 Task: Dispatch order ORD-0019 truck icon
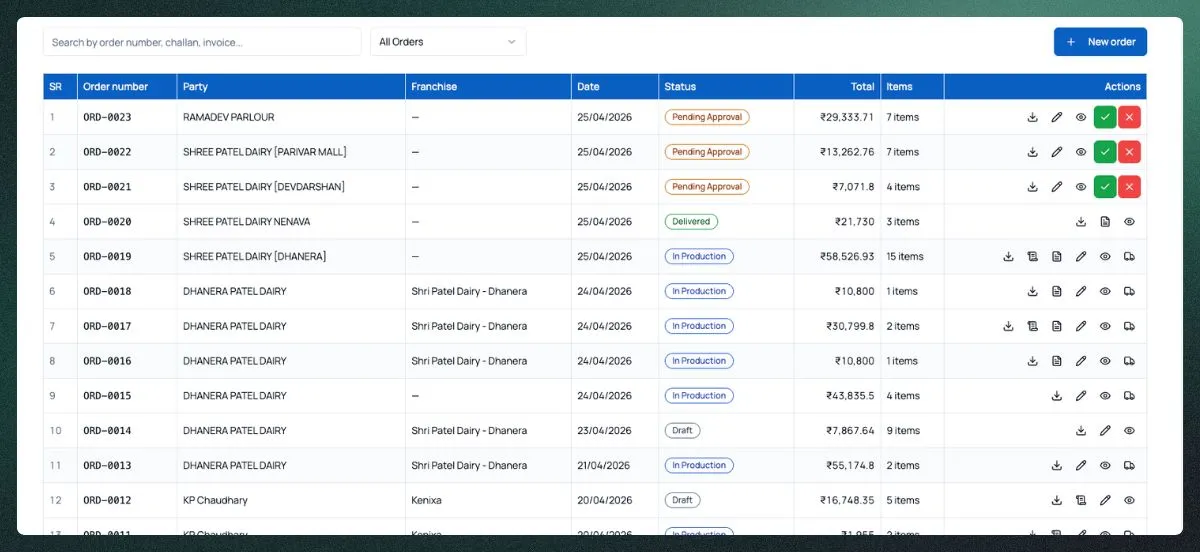pos(1129,257)
